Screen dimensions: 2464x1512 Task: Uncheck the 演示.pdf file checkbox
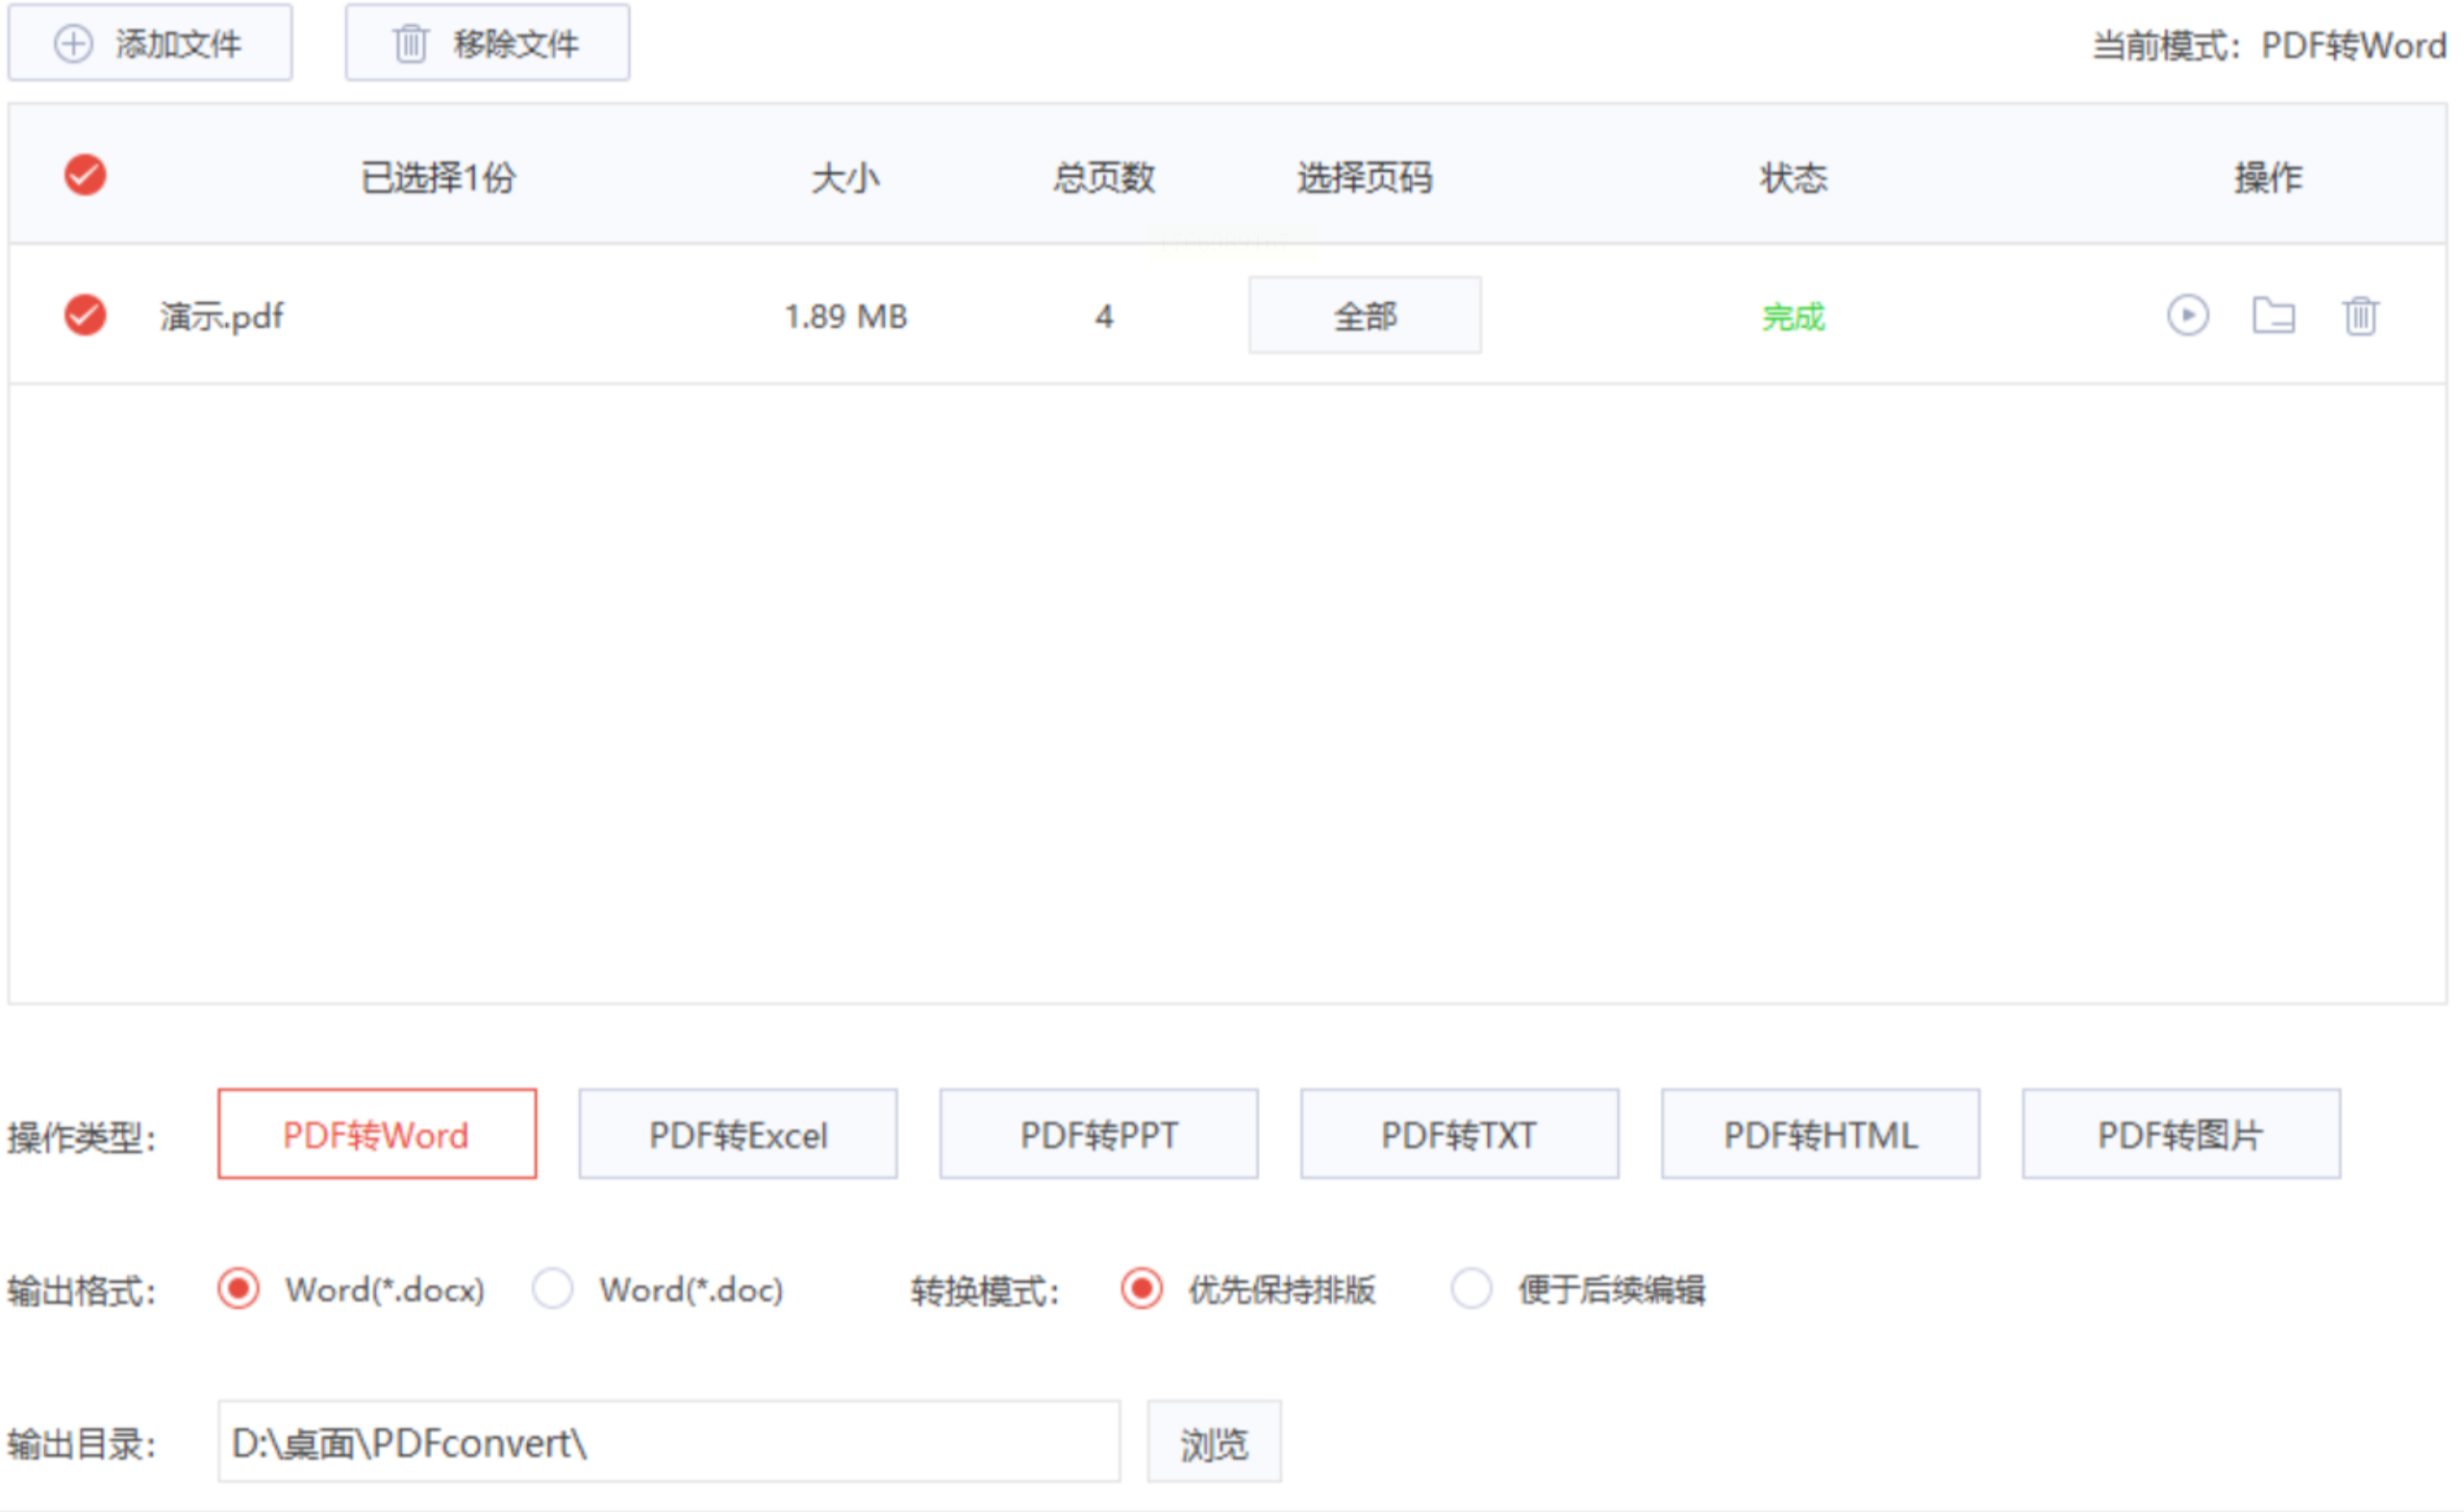85,316
